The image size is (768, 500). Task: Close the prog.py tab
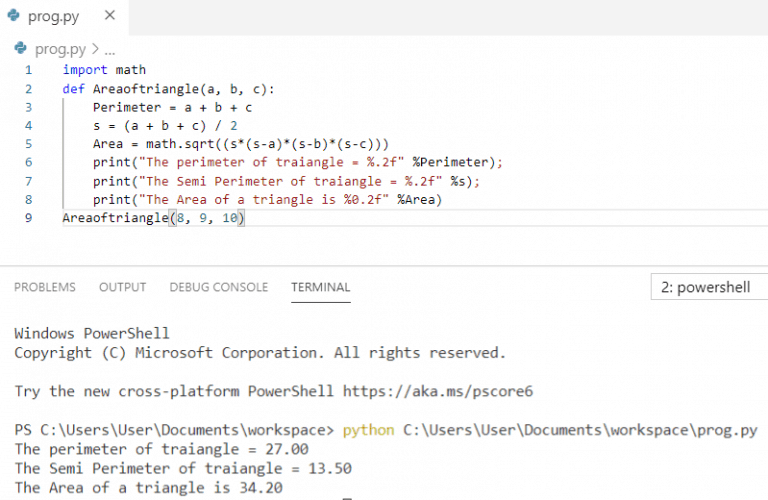coord(110,16)
